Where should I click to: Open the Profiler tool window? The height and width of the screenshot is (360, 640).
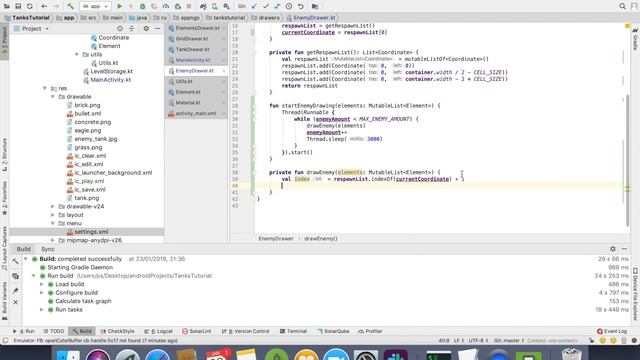click(370, 331)
